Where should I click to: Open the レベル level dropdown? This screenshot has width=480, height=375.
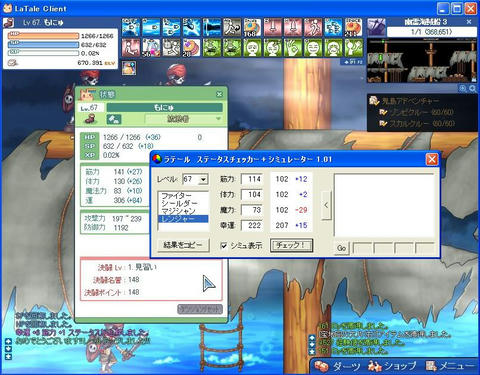[x=203, y=179]
